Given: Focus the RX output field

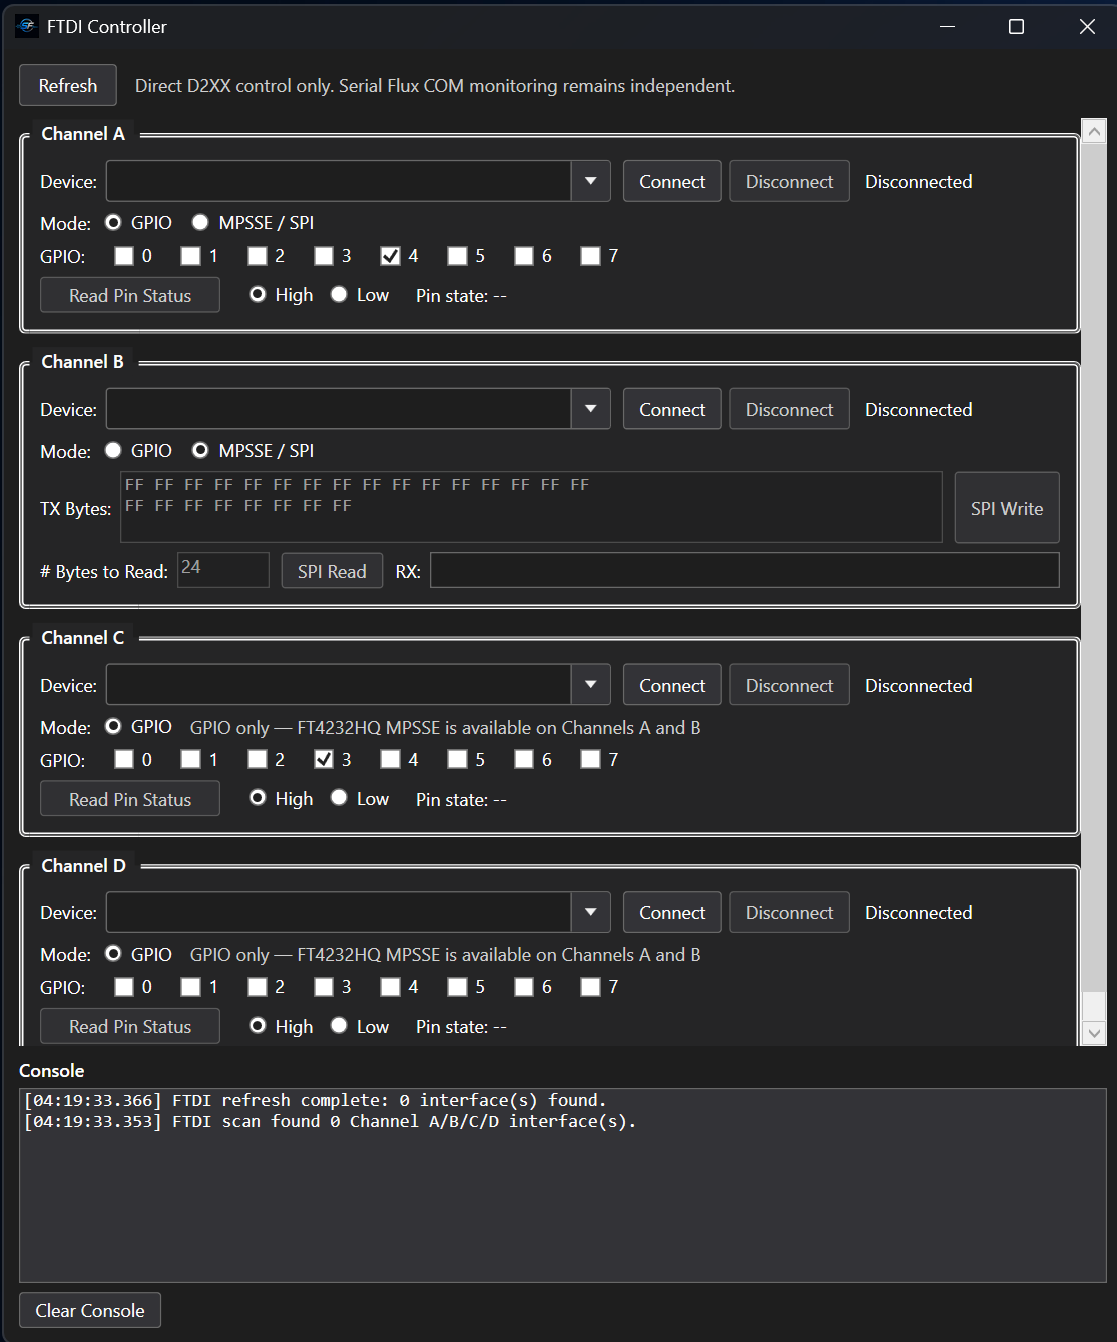Looking at the screenshot, I should [x=745, y=570].
